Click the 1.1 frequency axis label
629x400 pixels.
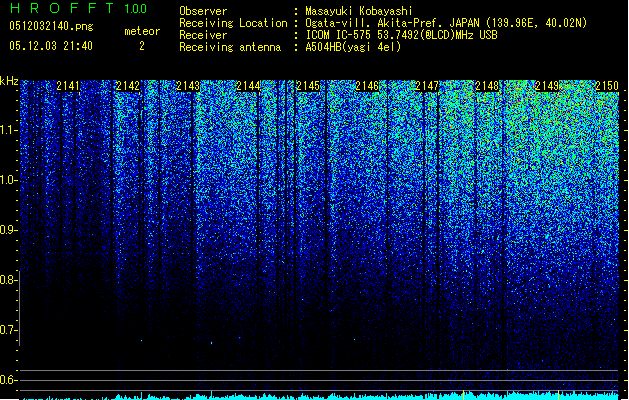(8, 130)
